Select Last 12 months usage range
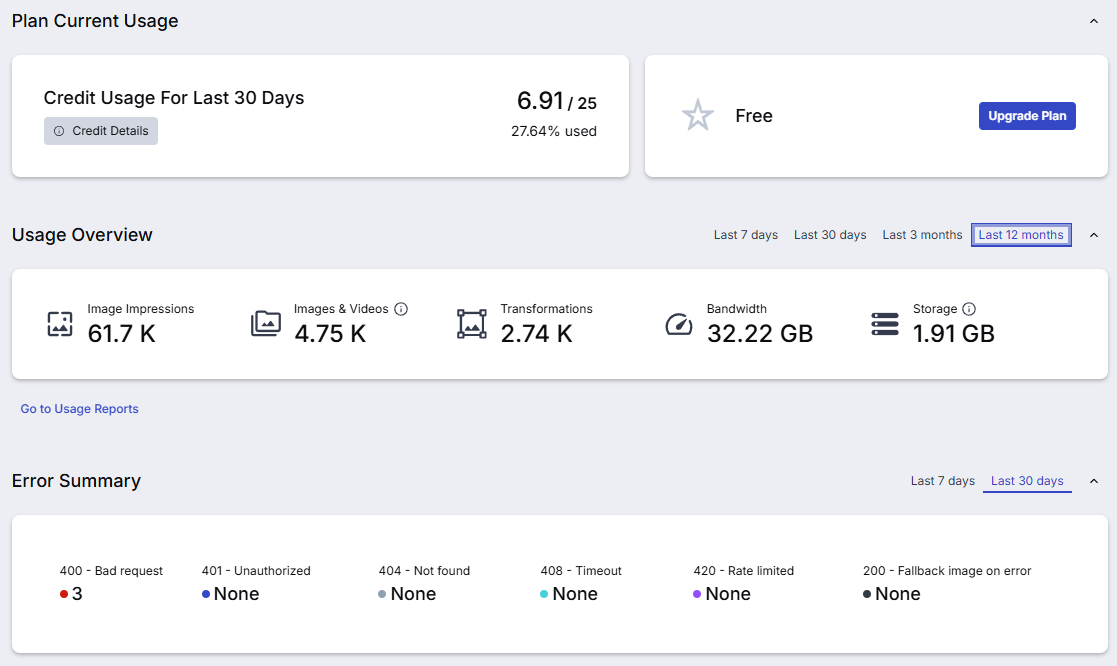This screenshot has height=666, width=1117. point(1021,235)
